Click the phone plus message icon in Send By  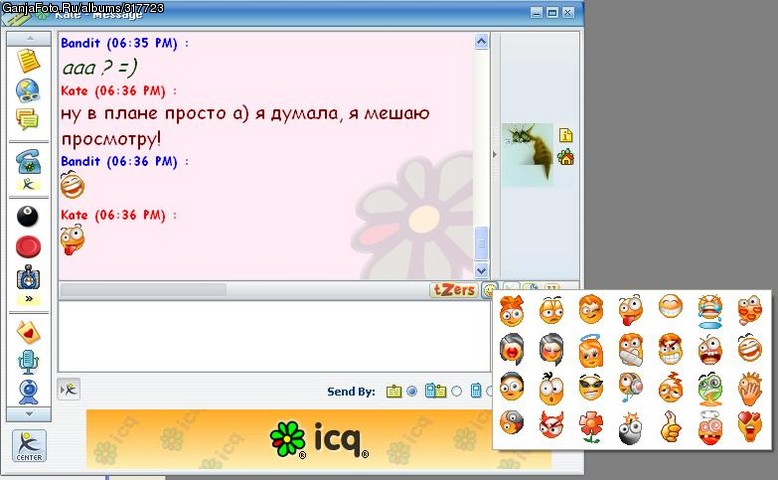[435, 391]
